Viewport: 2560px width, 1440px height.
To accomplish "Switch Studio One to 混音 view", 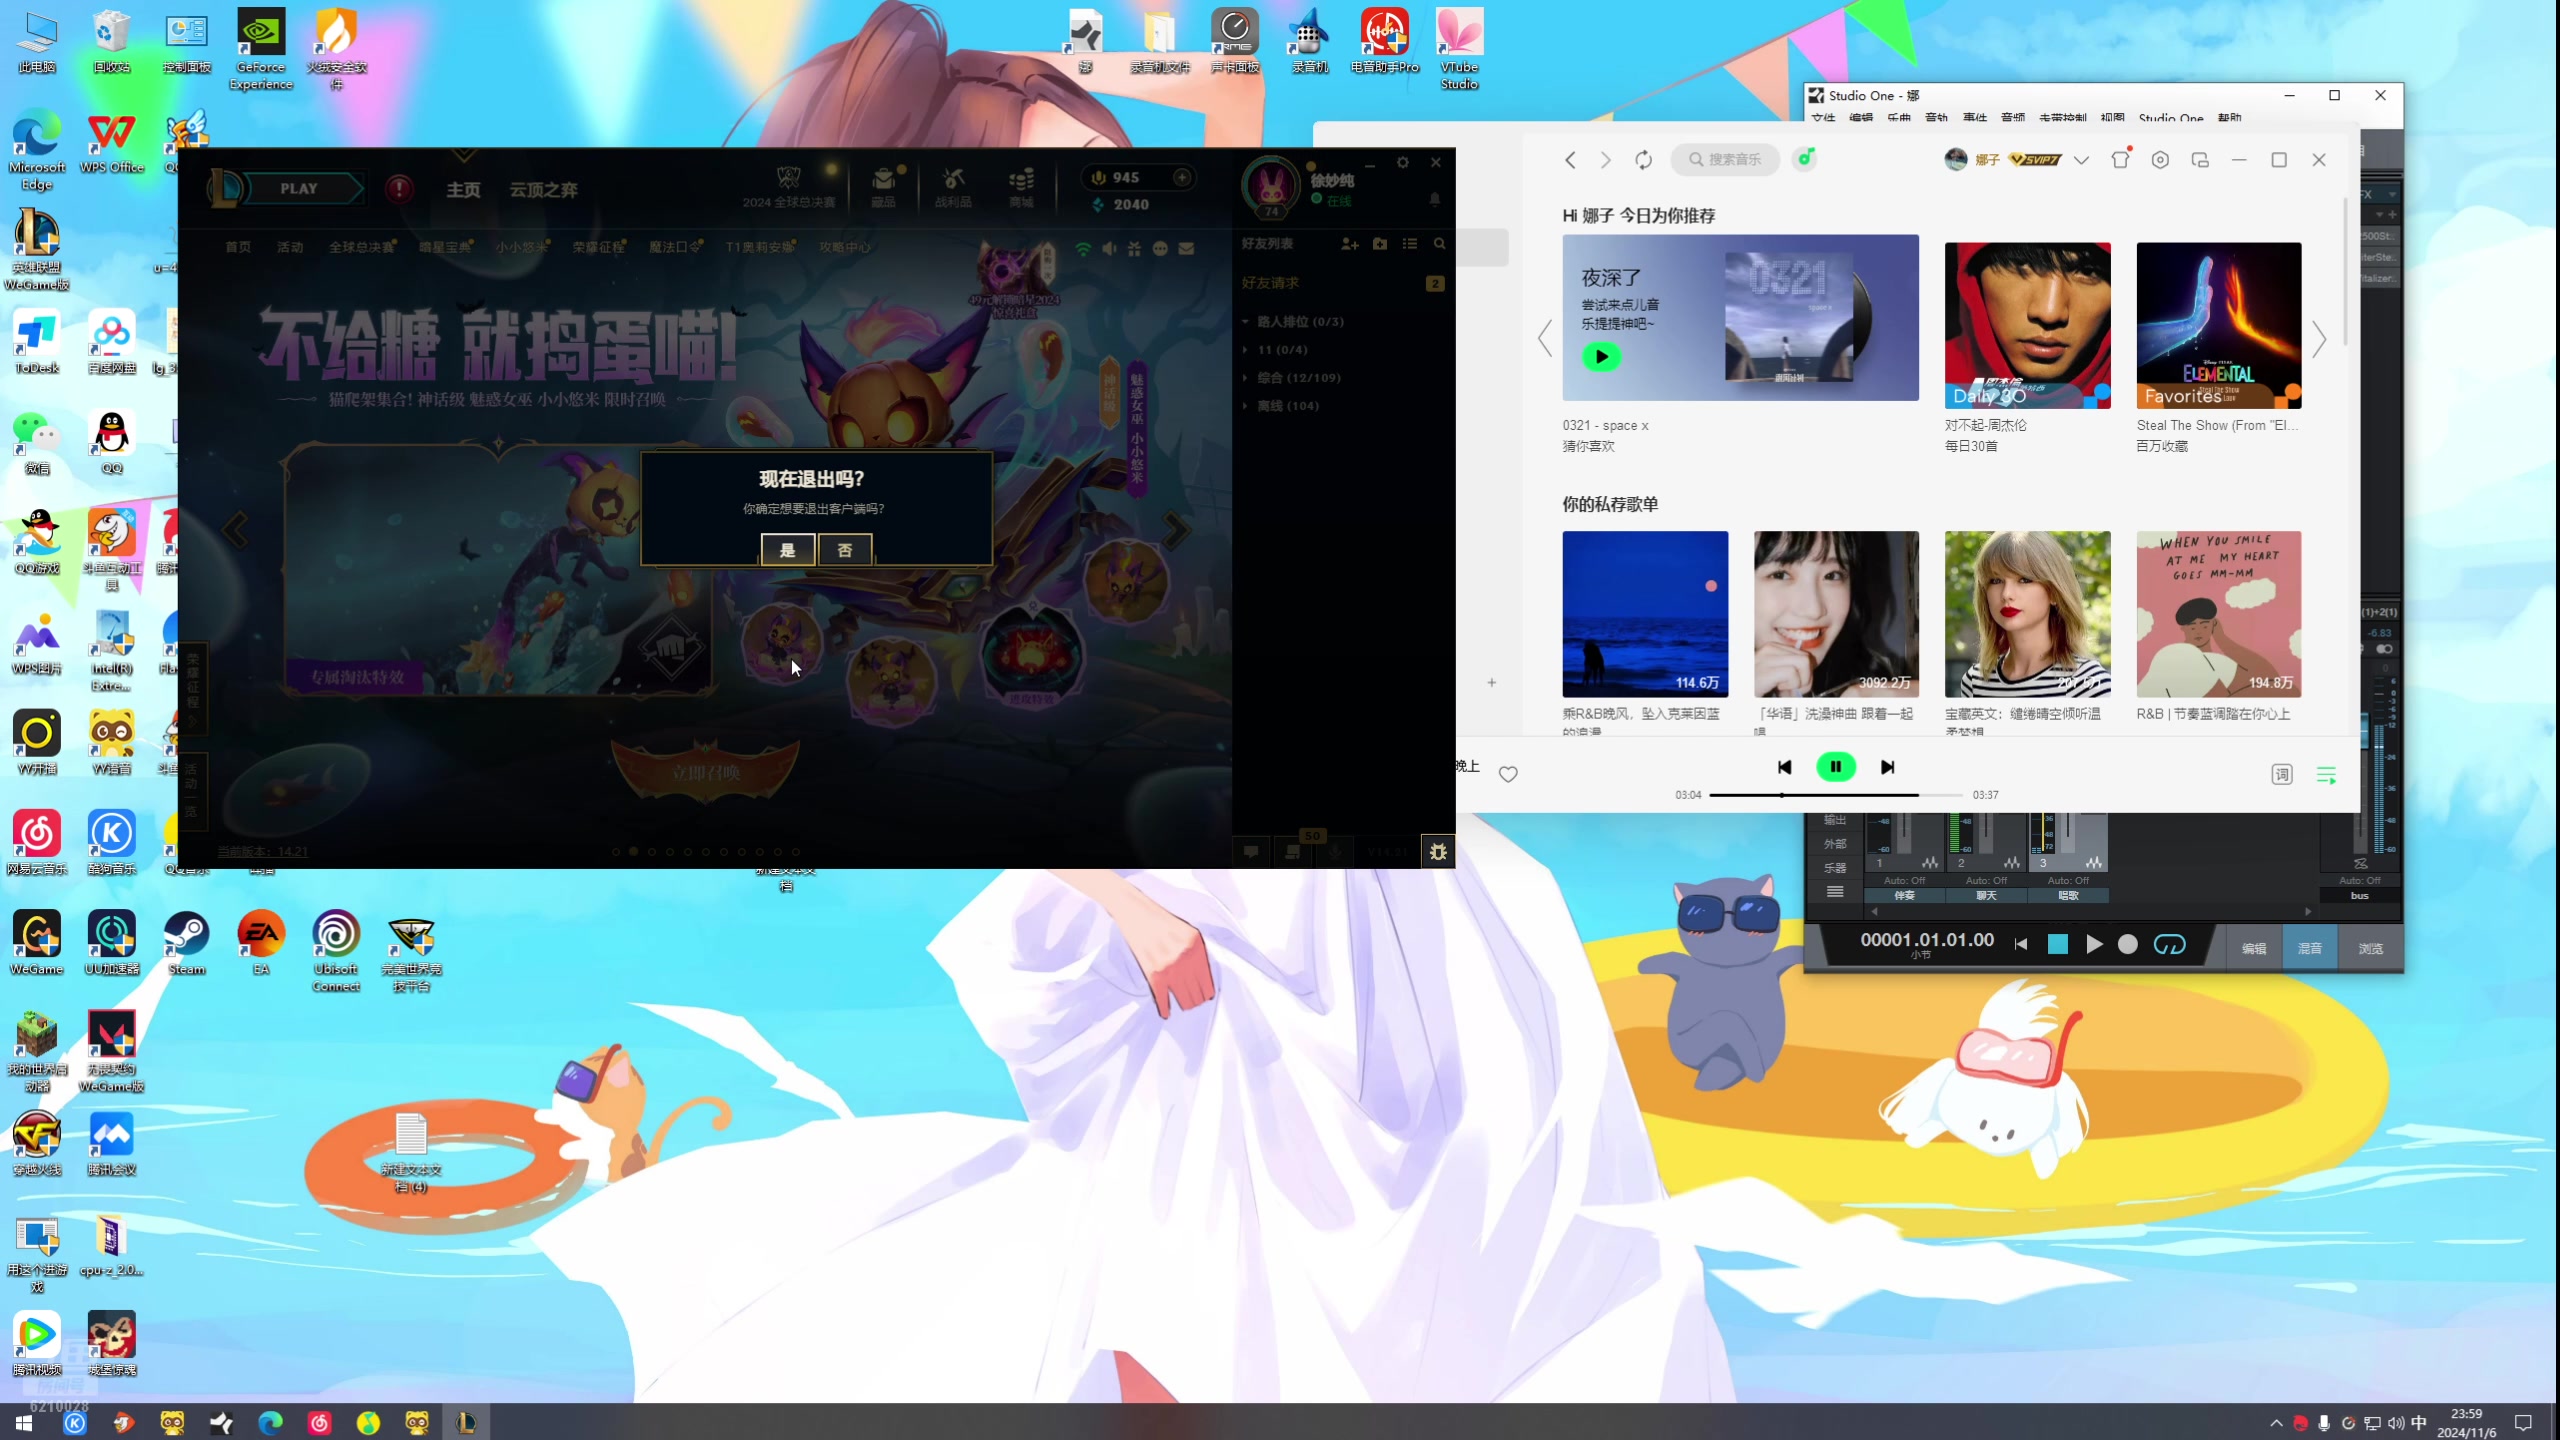I will pyautogui.click(x=2310, y=948).
